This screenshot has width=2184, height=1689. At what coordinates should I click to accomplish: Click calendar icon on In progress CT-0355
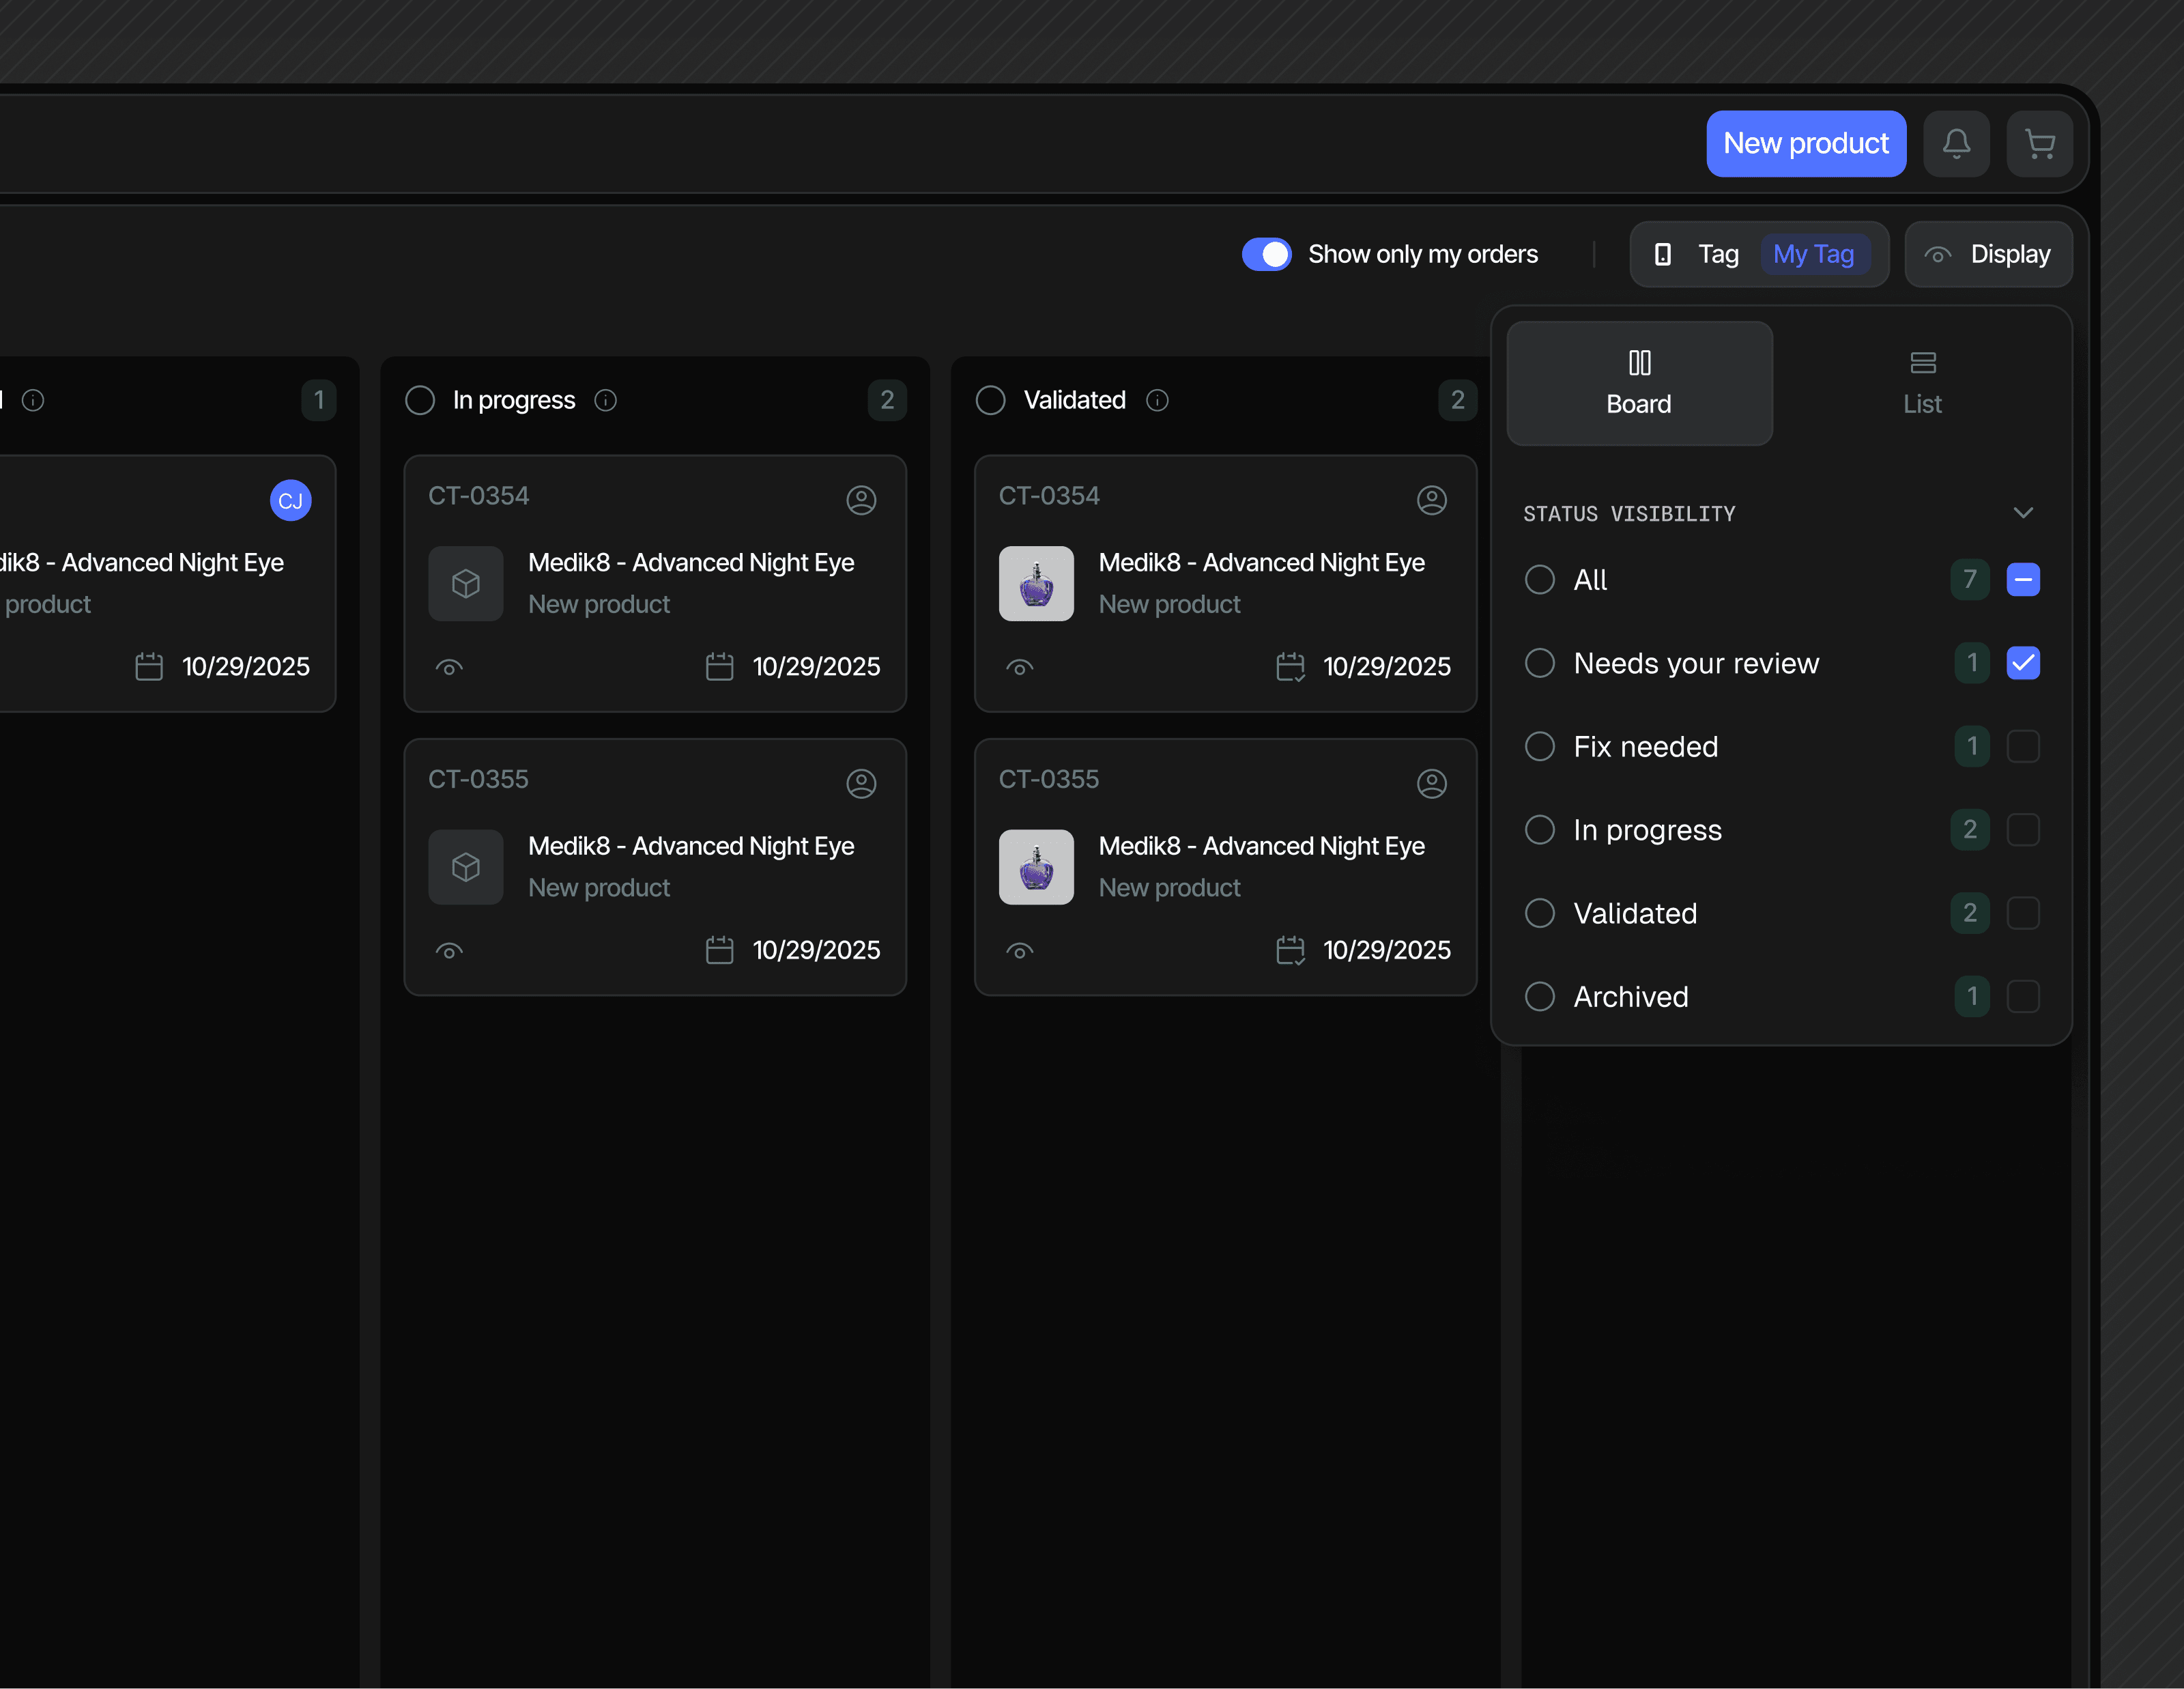(719, 950)
